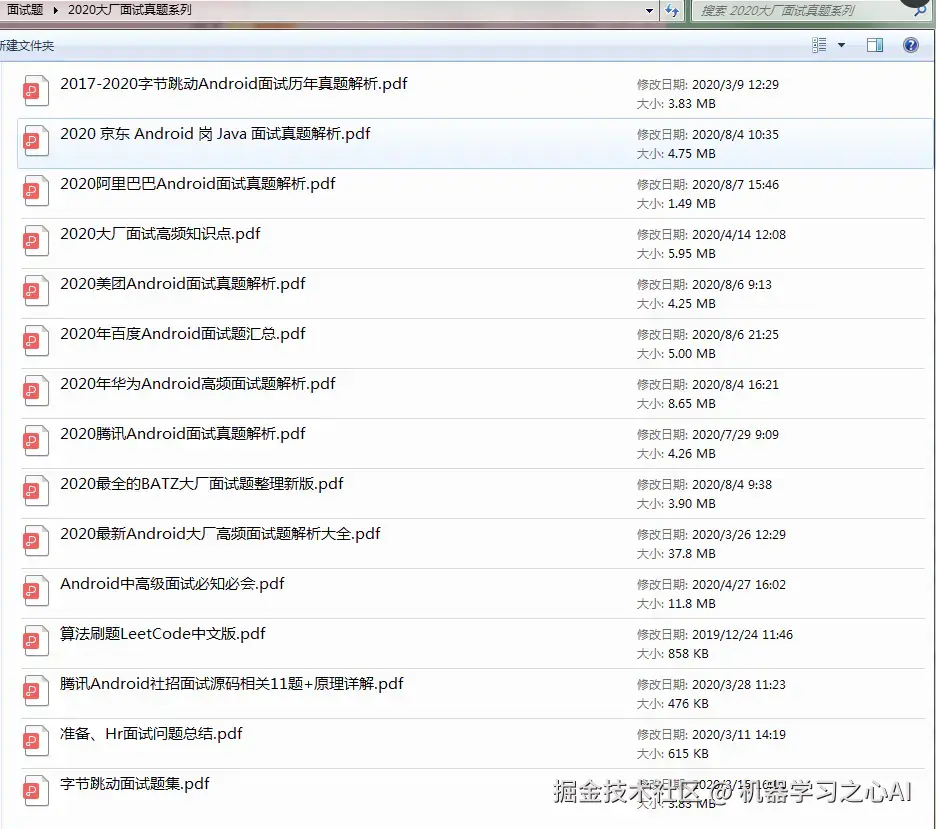Select file name Android中高级面试必知必会.pdf

[172, 584]
